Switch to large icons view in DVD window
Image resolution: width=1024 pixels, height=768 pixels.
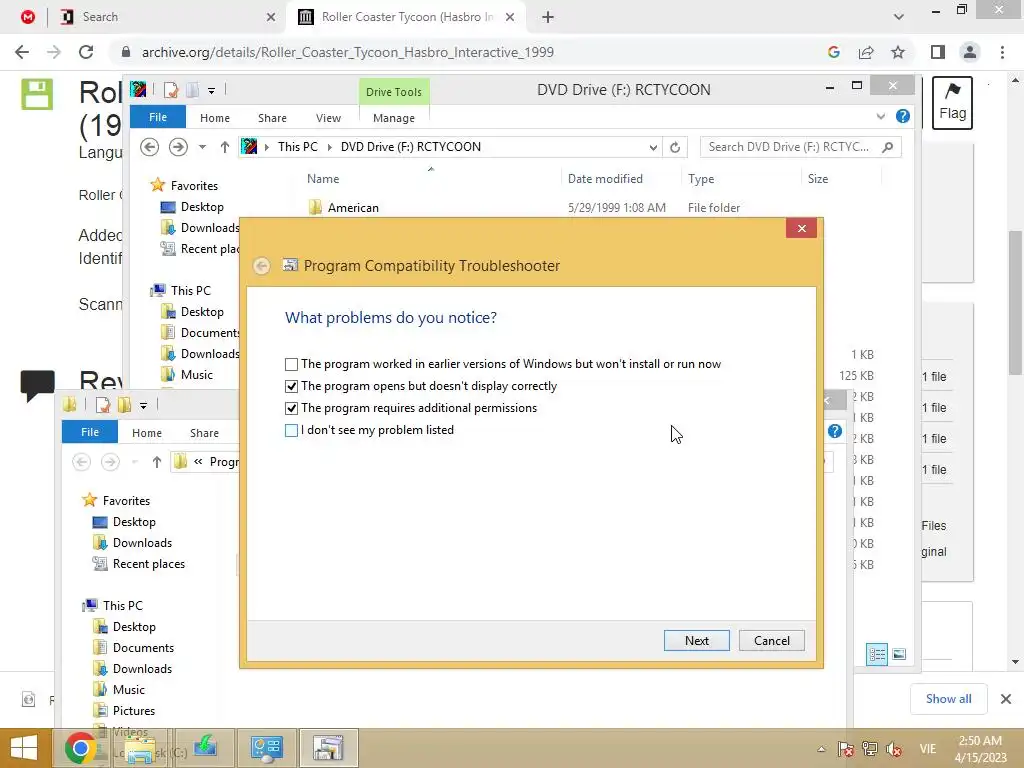tap(899, 654)
